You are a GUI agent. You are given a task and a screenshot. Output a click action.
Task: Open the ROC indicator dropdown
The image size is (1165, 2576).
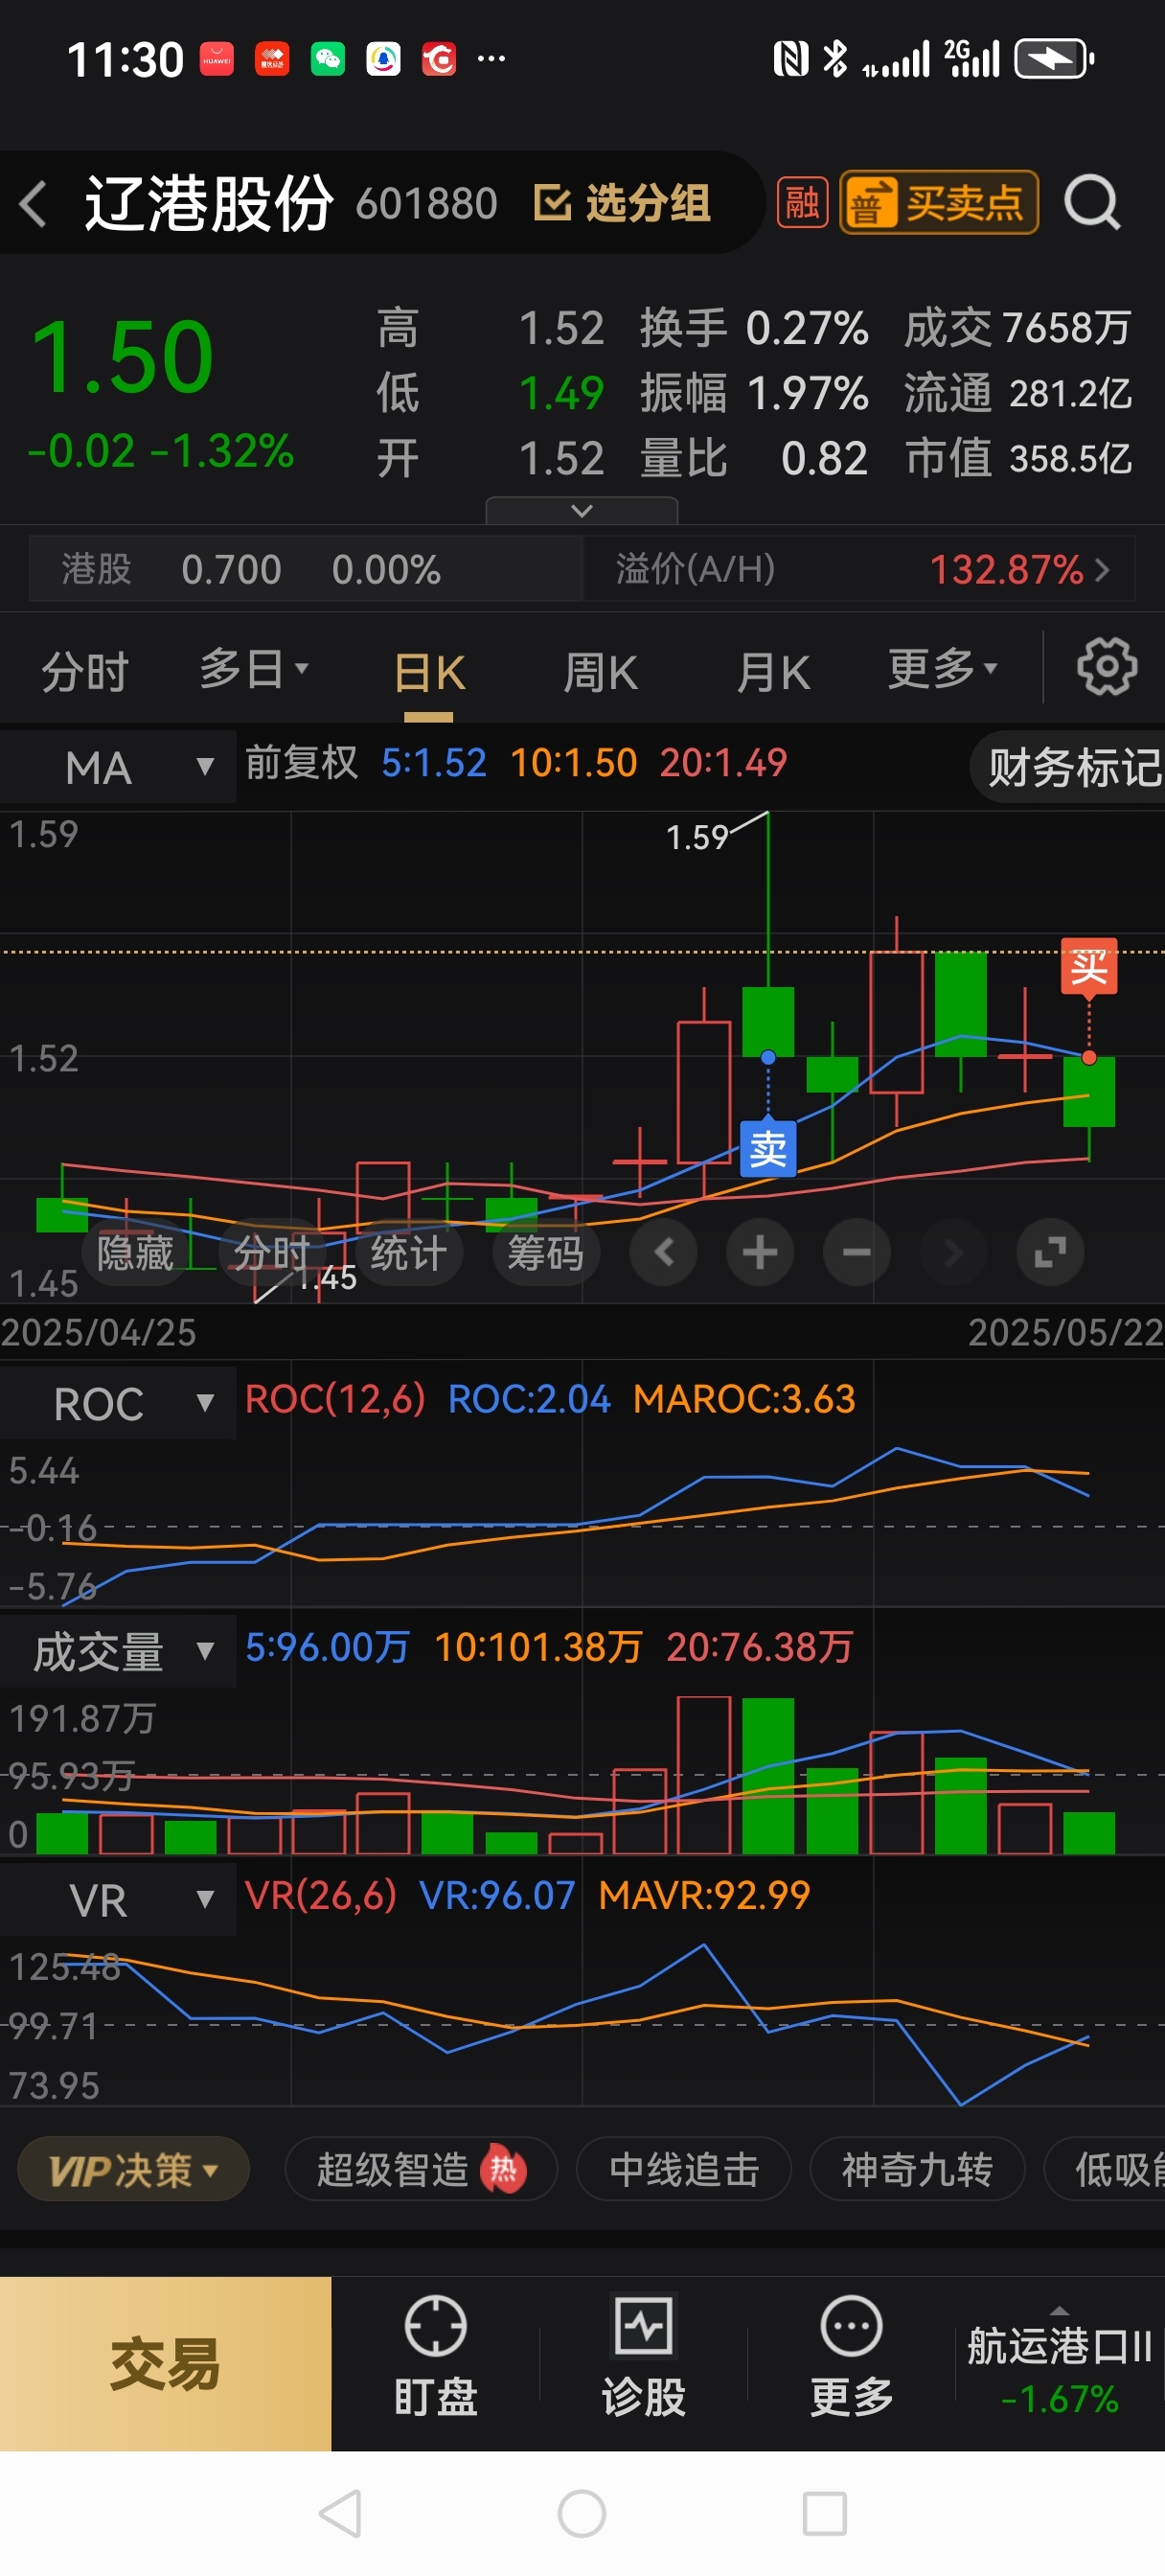point(117,1403)
